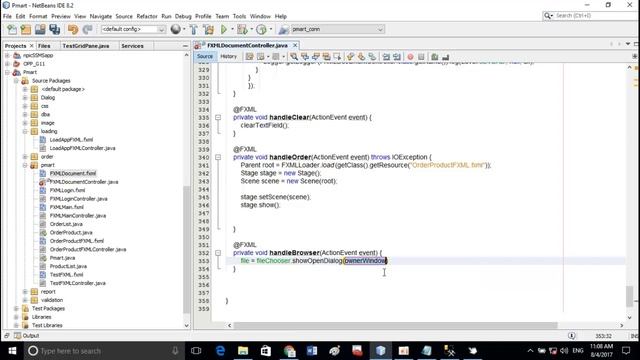Expand the Test Packages node
This screenshot has width=640, height=360.
coord(16,309)
